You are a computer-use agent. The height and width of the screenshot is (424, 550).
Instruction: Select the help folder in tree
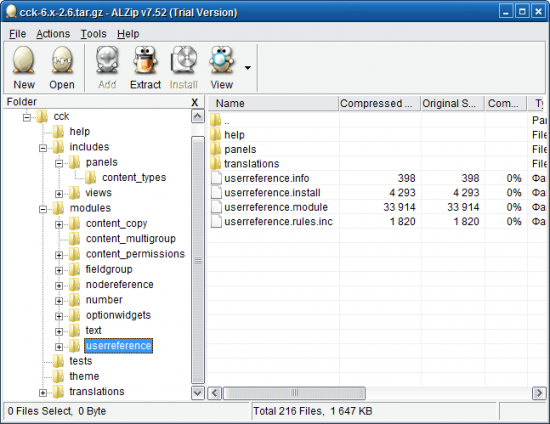pyautogui.click(x=80, y=132)
